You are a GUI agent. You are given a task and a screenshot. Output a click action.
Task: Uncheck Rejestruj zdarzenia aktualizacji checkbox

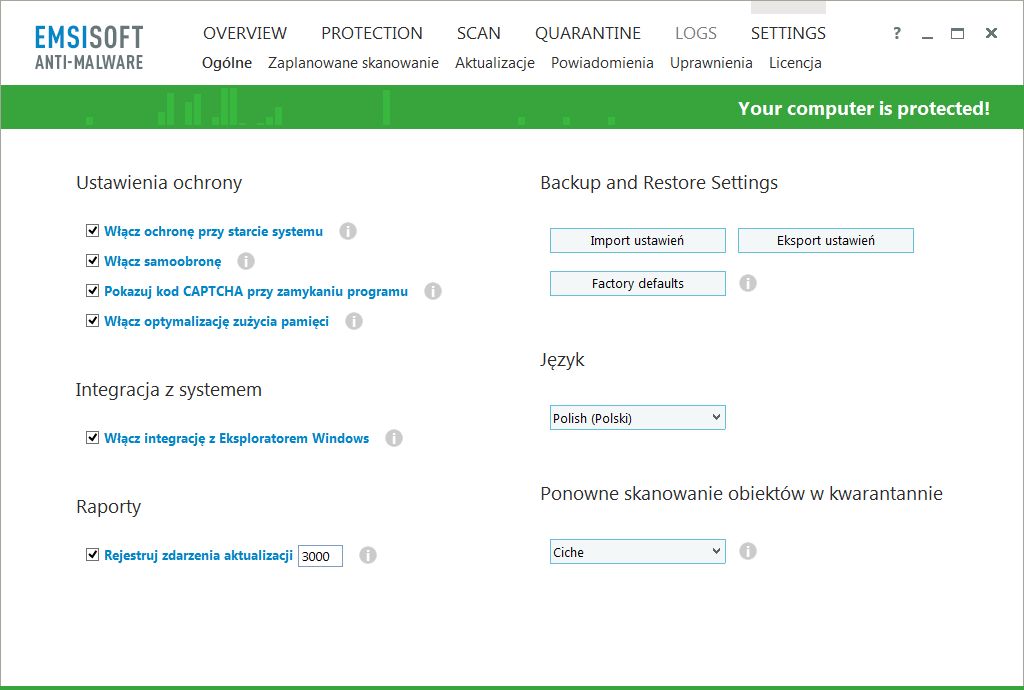tap(93, 554)
